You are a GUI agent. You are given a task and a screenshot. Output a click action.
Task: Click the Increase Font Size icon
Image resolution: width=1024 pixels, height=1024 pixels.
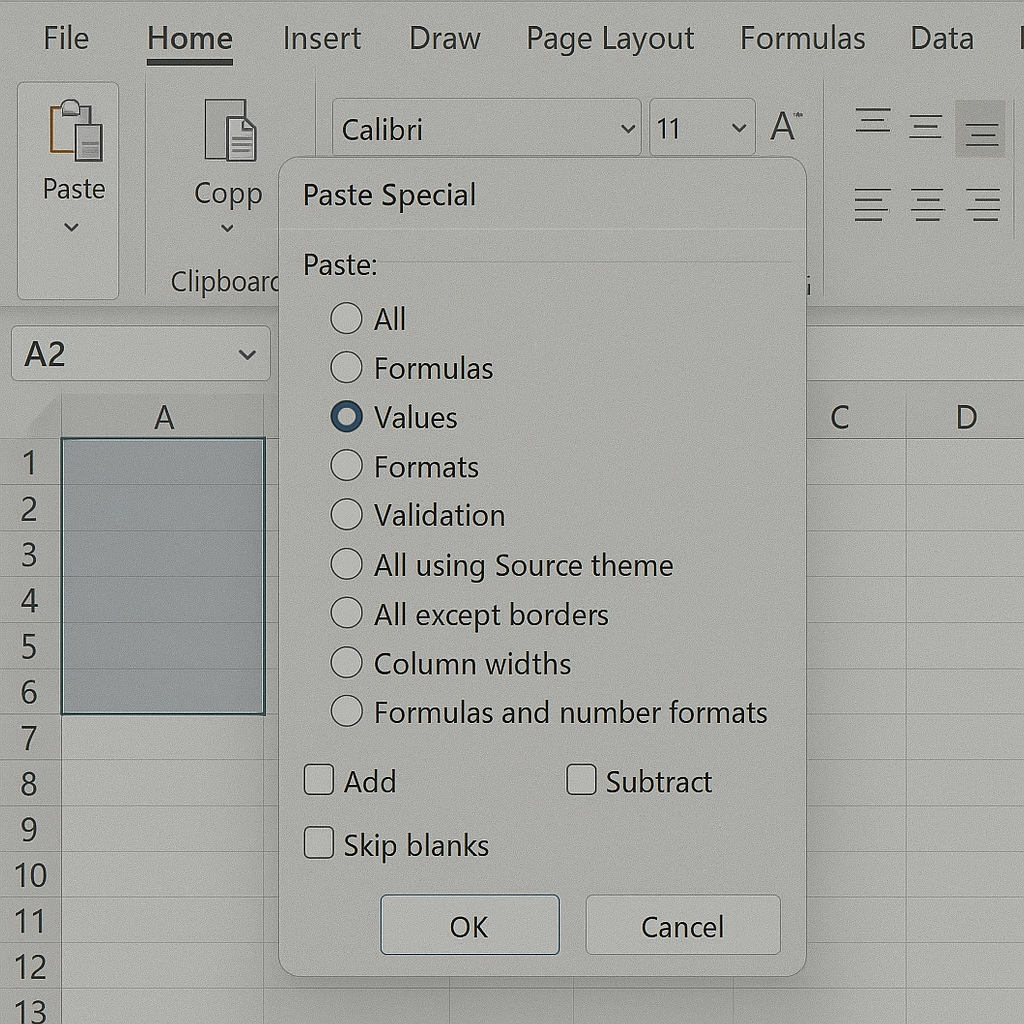785,127
